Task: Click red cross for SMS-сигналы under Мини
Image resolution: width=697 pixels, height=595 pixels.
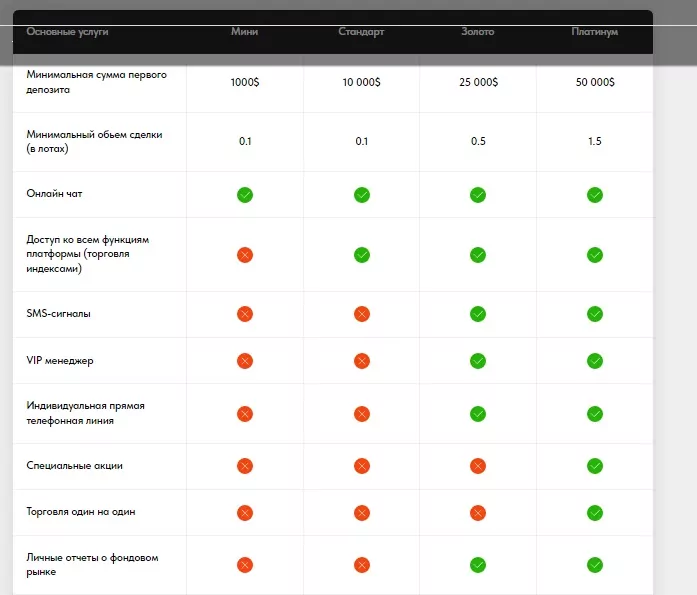Action: [x=245, y=314]
